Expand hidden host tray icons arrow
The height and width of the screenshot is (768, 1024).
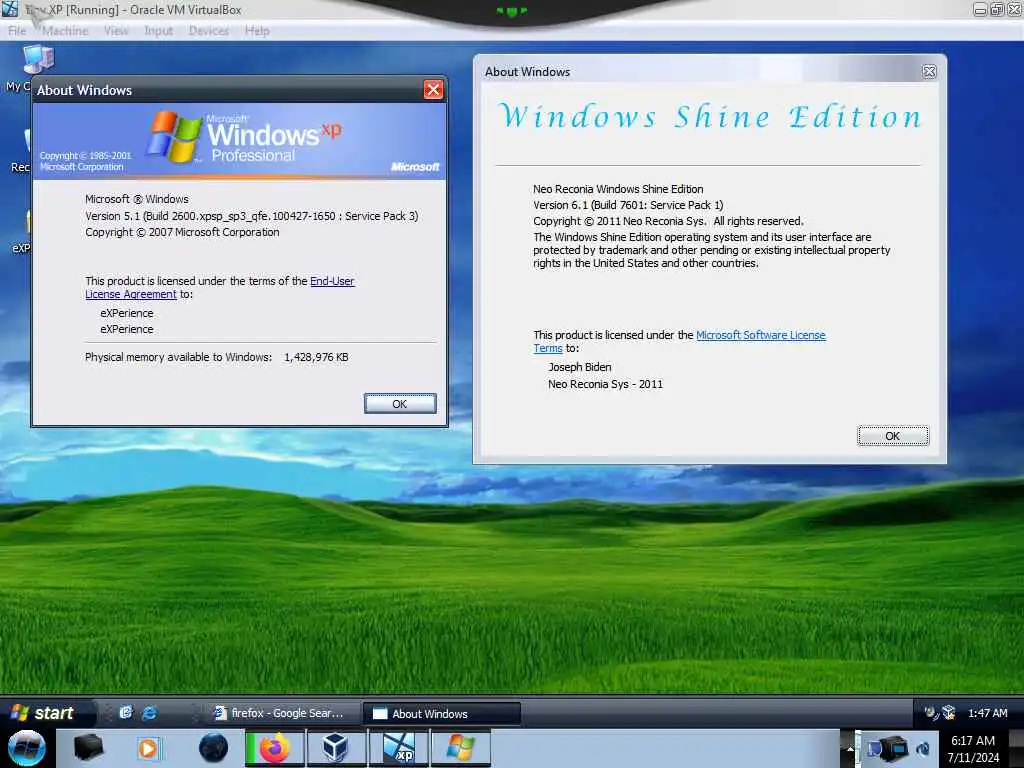pyautogui.click(x=850, y=748)
